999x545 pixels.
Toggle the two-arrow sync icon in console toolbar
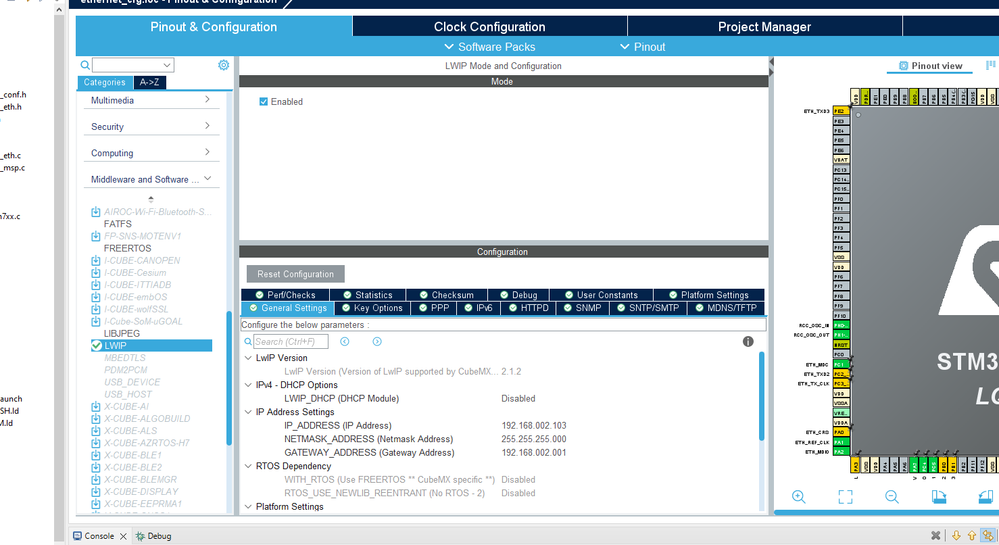988,536
